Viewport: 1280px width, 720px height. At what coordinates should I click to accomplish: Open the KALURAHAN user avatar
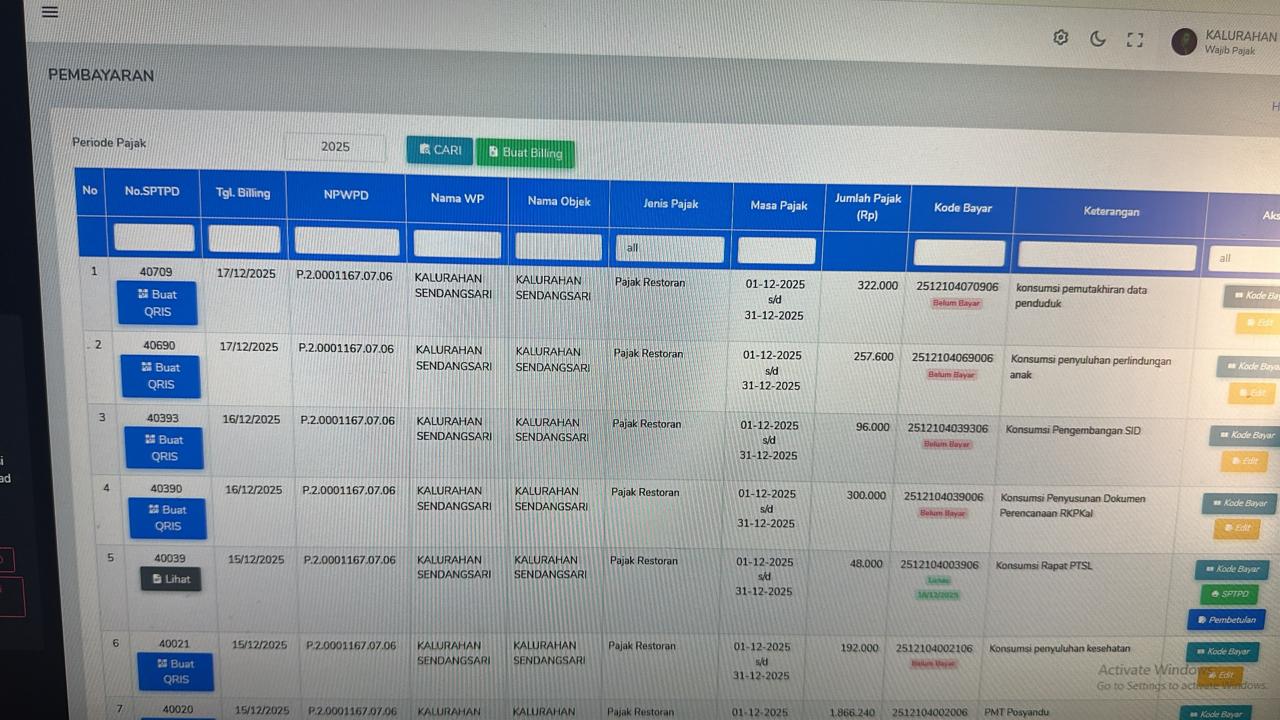[1184, 42]
